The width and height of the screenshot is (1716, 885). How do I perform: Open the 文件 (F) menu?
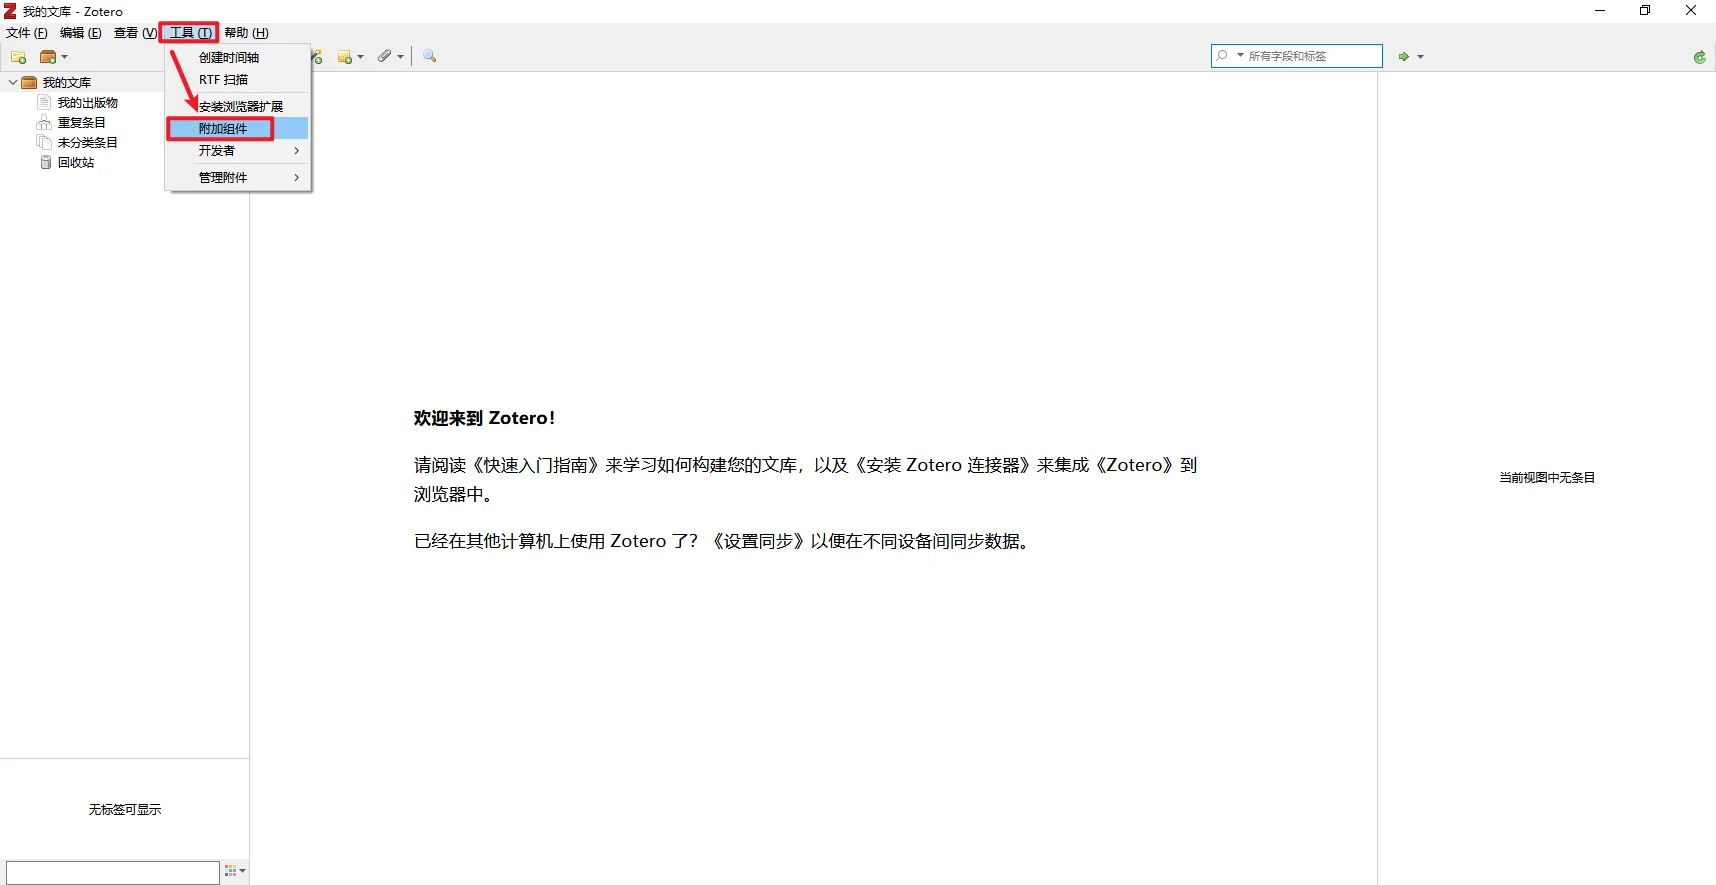click(x=27, y=33)
